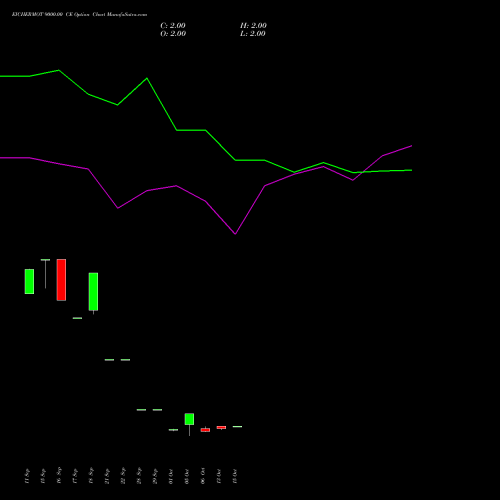
Task: Click the 'O: 2.00' open value
Action: (173, 33)
